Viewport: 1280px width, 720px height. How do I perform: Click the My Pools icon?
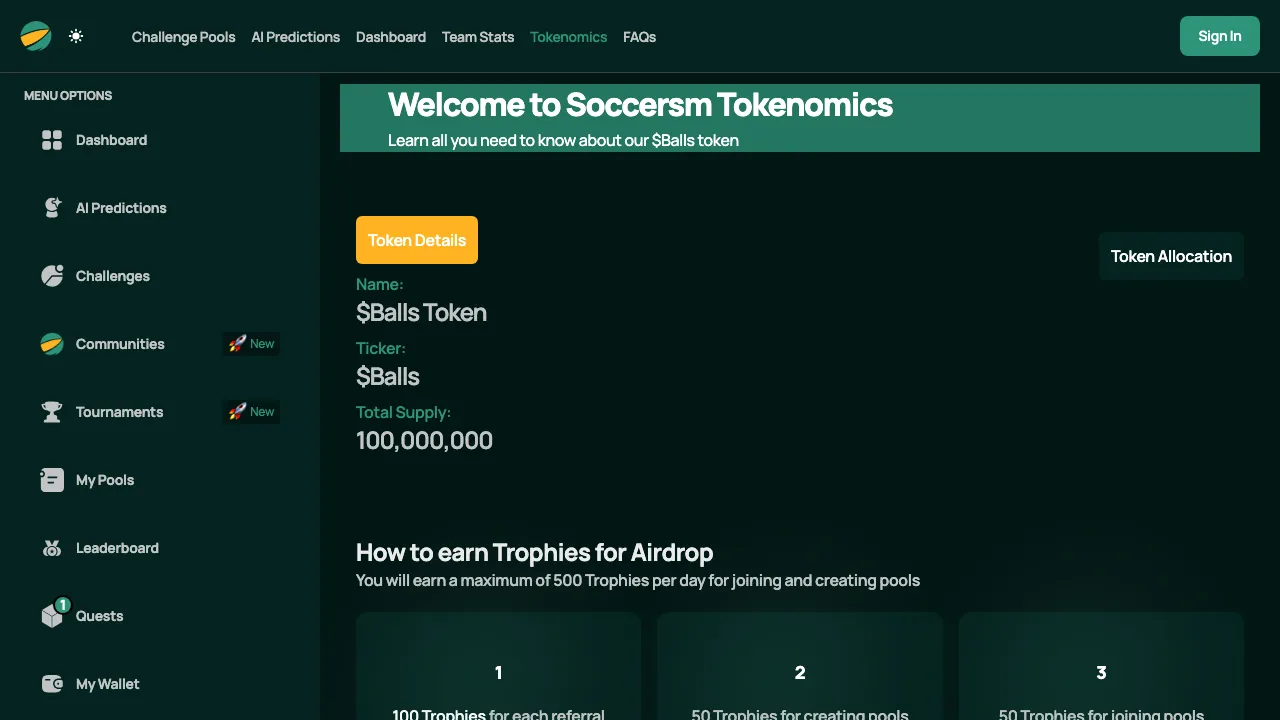[x=52, y=480]
